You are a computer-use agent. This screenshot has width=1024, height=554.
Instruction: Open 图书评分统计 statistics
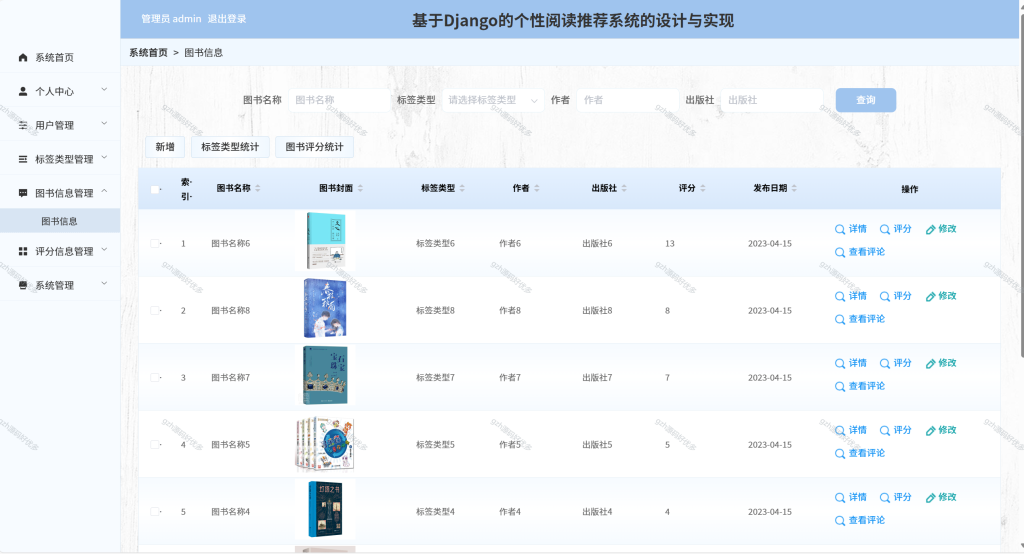314,147
